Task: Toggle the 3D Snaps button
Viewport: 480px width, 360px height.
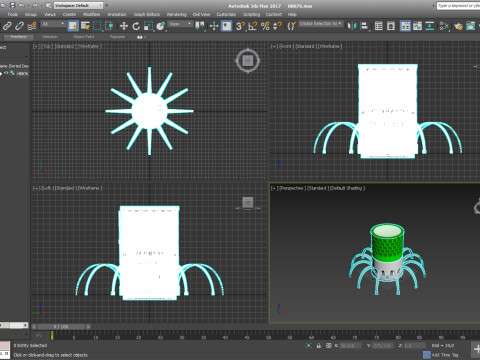Action: tap(240, 26)
